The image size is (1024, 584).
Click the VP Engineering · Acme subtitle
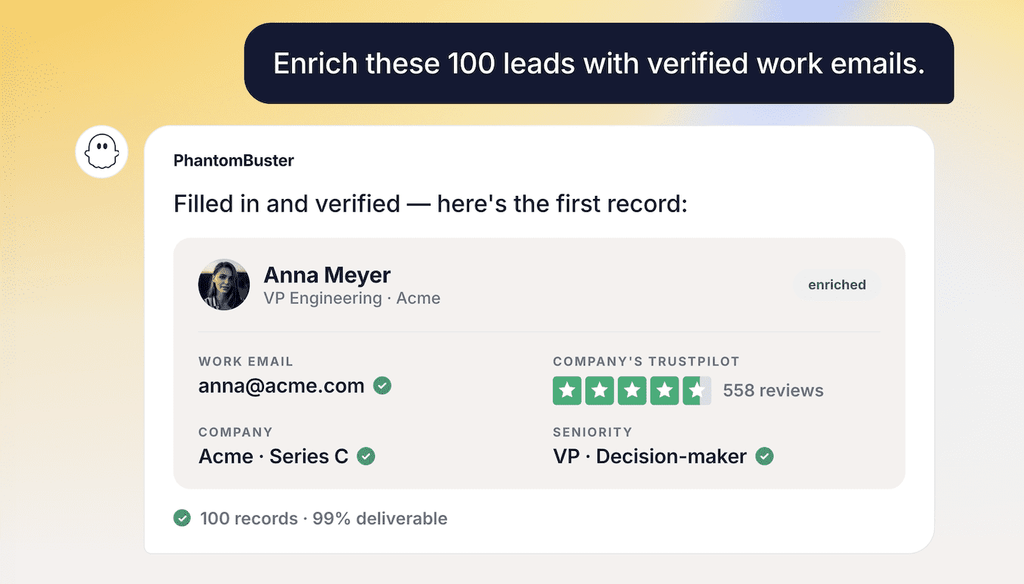click(352, 299)
